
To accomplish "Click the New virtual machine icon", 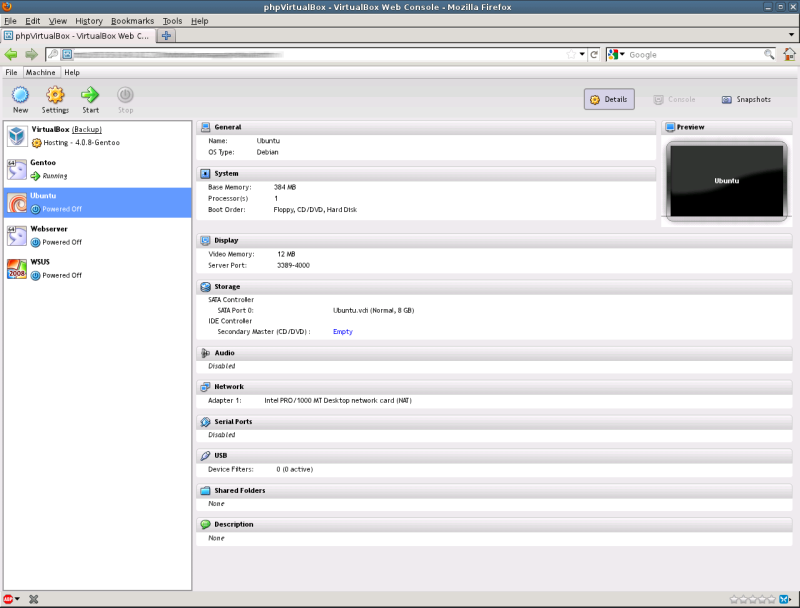I will (20, 95).
